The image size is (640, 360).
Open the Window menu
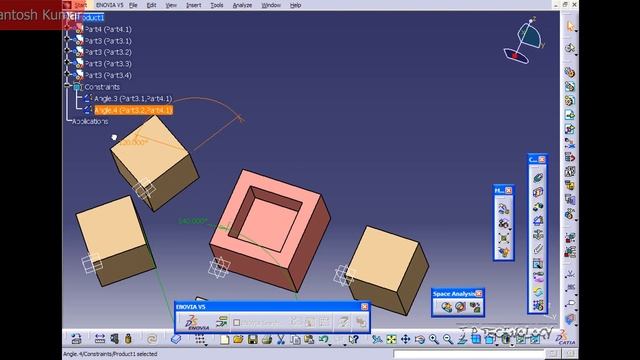coord(271,5)
